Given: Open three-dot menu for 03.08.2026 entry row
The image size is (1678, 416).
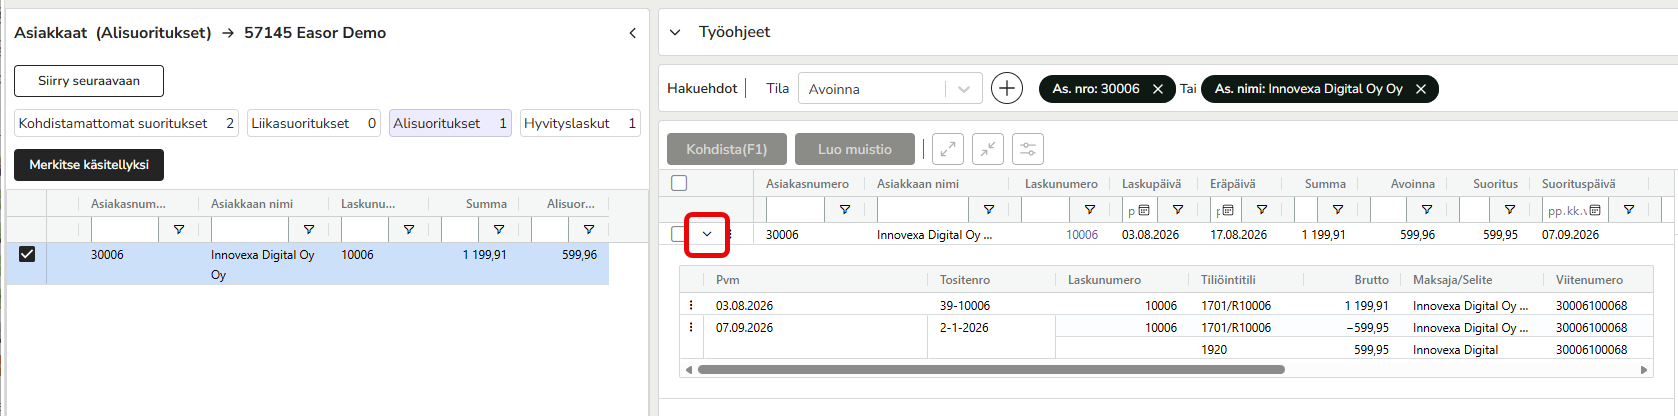Looking at the screenshot, I should pos(691,305).
